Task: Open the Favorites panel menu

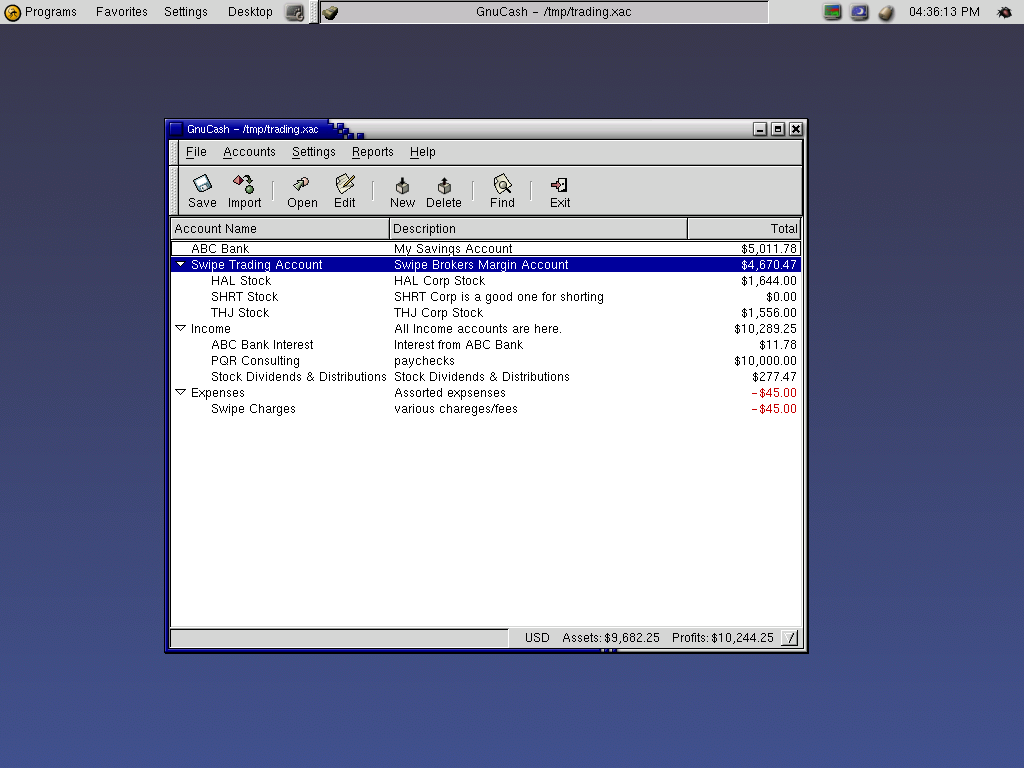Action: point(121,12)
